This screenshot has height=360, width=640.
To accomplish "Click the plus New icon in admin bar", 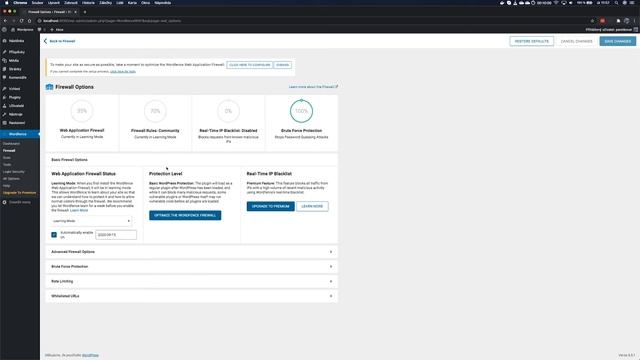I will [52, 29].
